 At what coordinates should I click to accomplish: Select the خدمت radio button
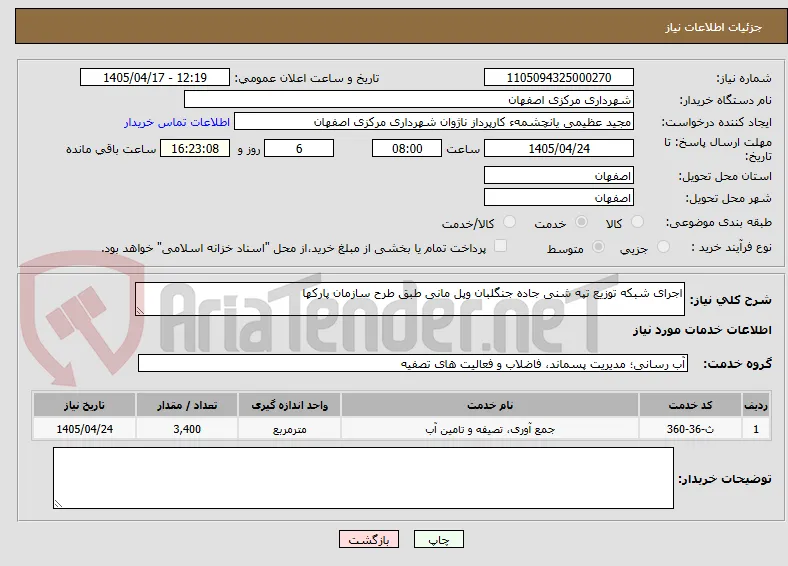581,222
